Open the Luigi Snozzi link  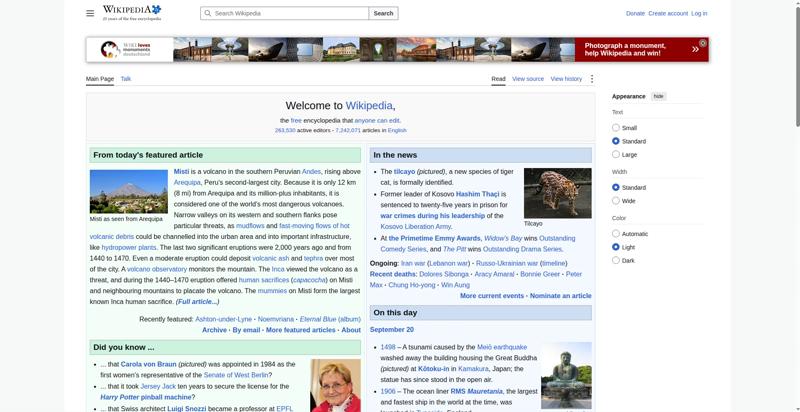tap(186, 408)
